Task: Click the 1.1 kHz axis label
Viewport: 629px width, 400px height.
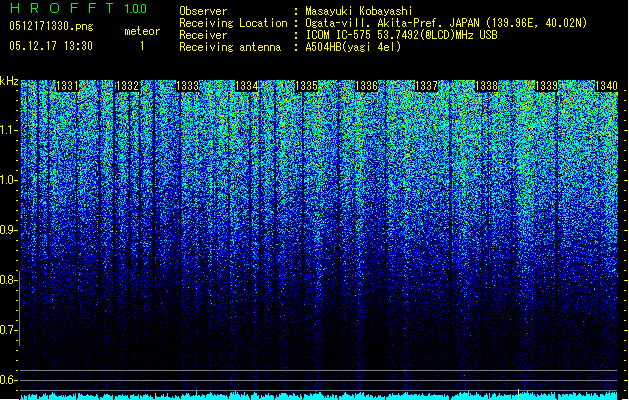Action: coord(9,130)
